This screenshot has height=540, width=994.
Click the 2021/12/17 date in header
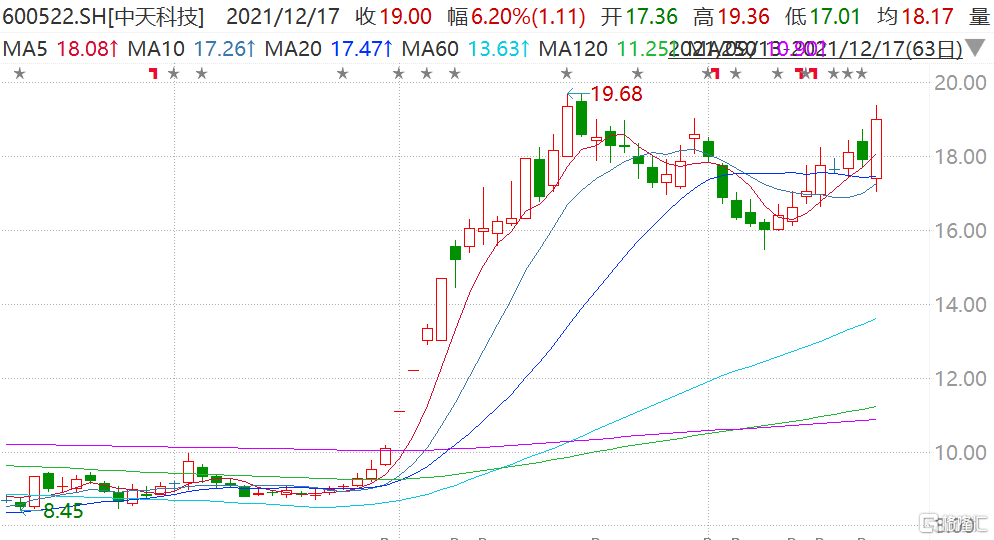pos(284,17)
